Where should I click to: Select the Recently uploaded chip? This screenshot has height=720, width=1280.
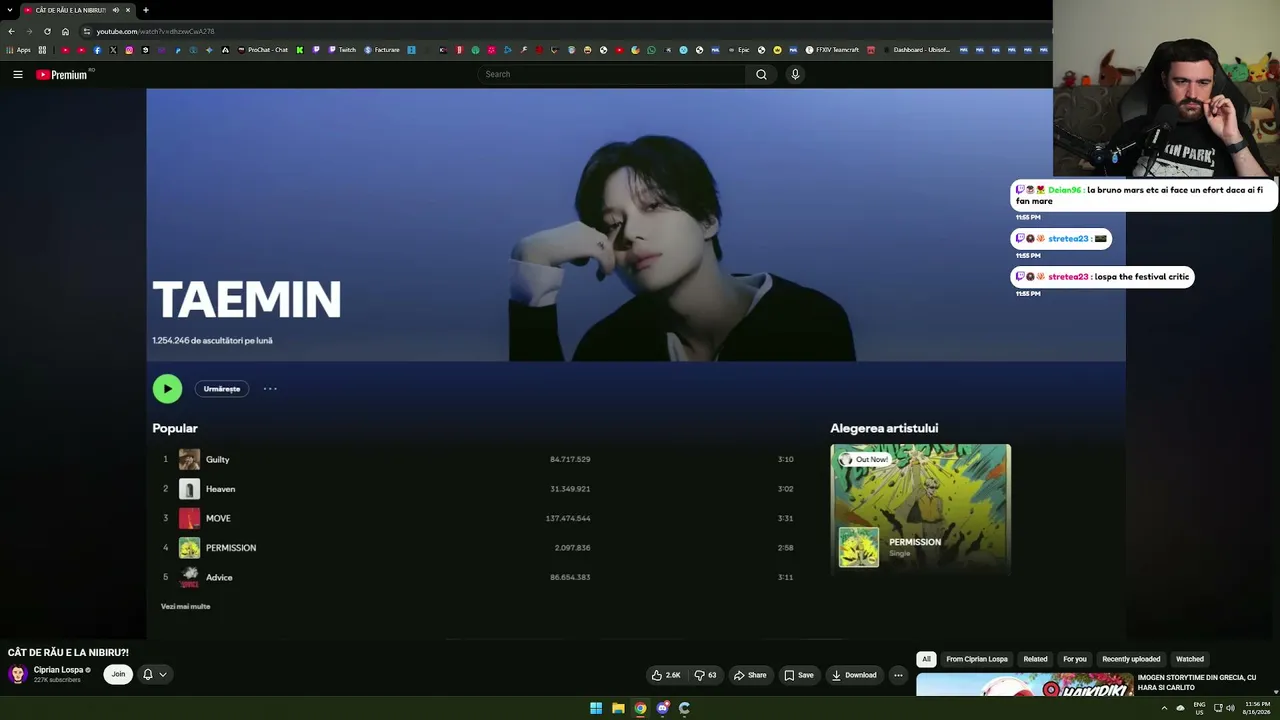[1131, 659]
